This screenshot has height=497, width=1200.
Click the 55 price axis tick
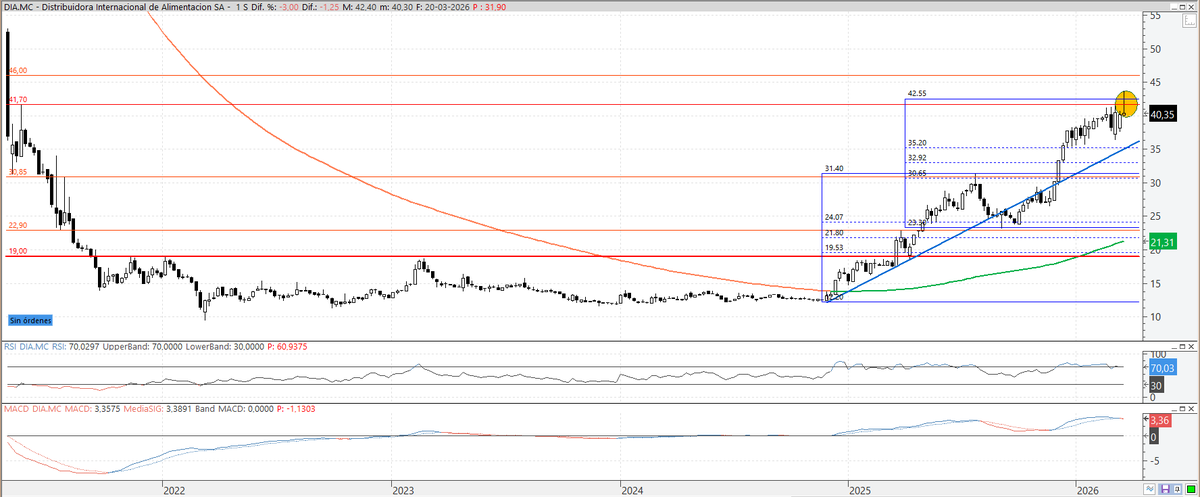pos(1155,15)
